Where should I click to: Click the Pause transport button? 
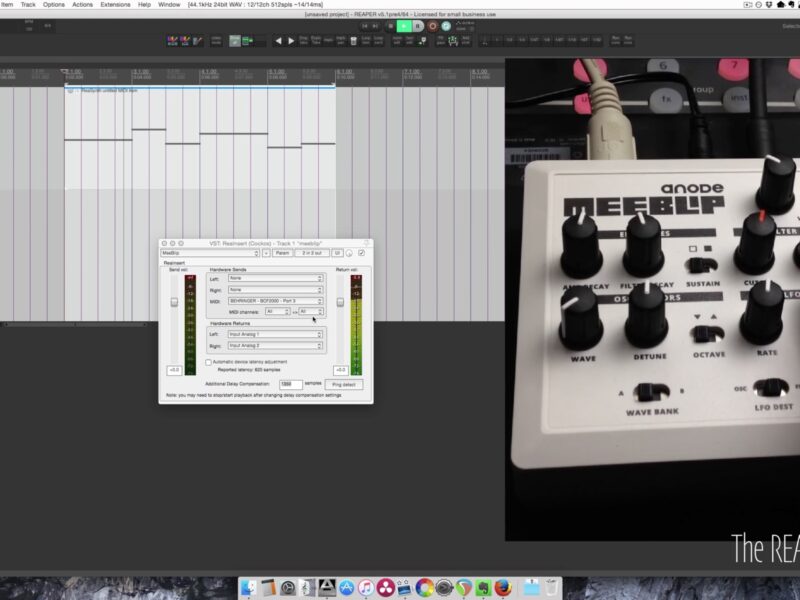(418, 26)
